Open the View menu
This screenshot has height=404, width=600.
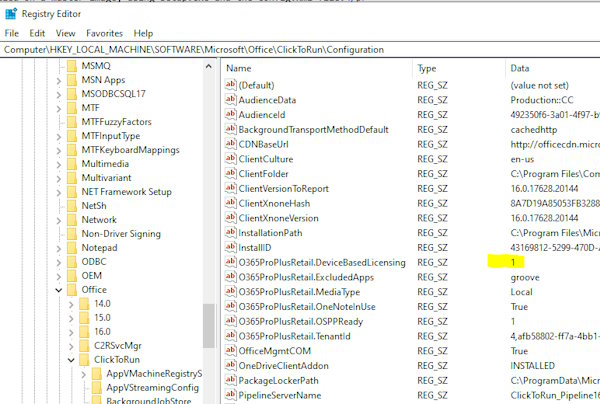coord(65,33)
